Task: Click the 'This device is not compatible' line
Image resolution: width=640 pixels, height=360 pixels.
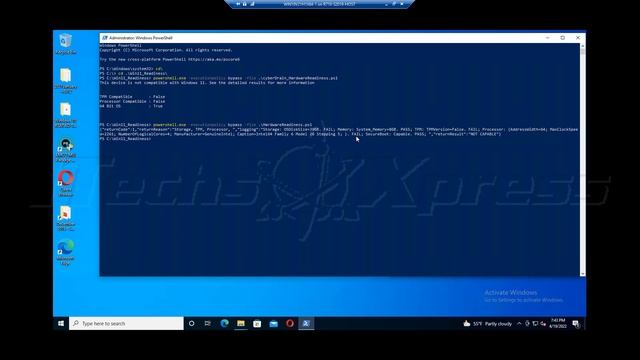Action: [207, 82]
